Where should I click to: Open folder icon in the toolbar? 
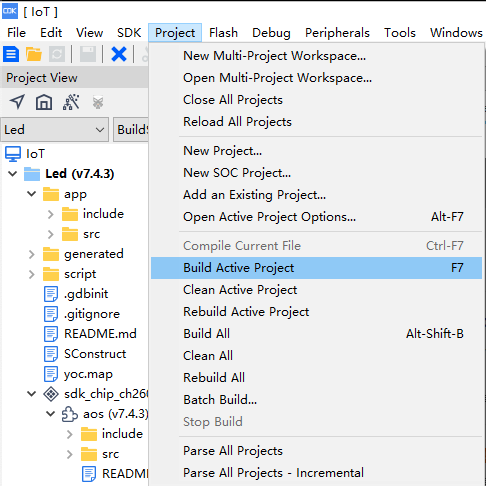point(34,54)
